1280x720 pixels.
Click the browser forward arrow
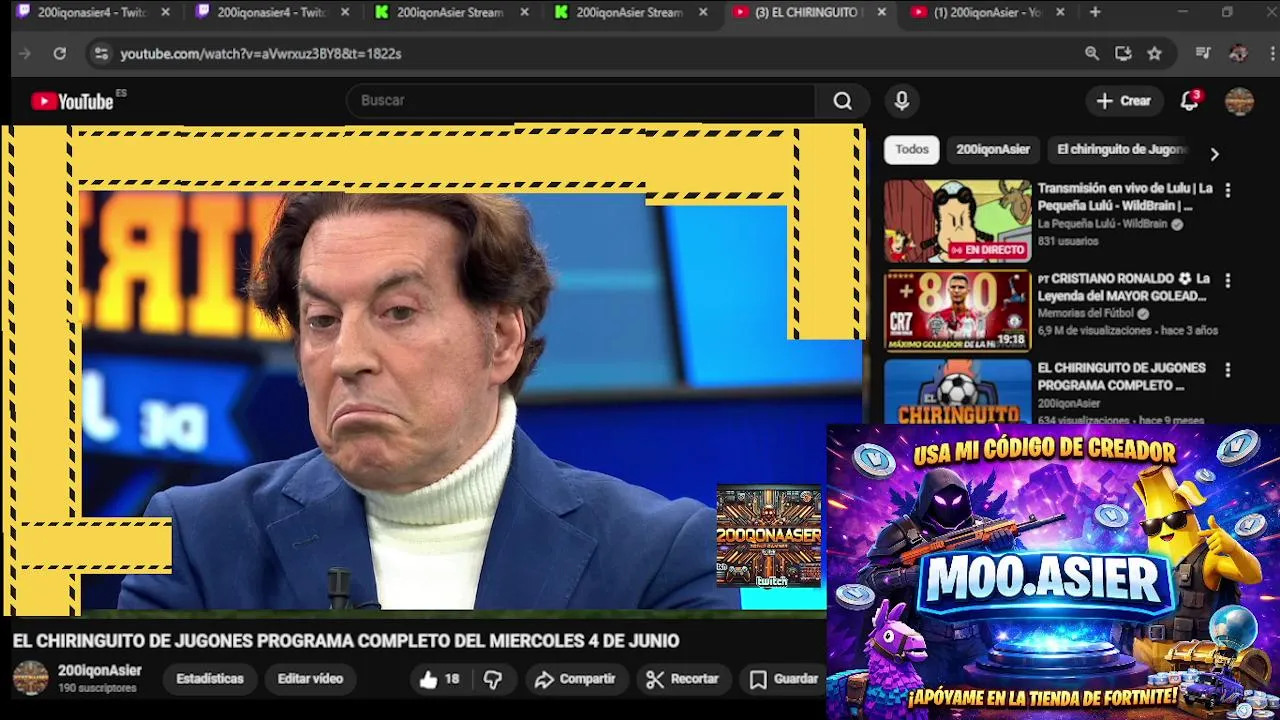pyautogui.click(x=25, y=54)
